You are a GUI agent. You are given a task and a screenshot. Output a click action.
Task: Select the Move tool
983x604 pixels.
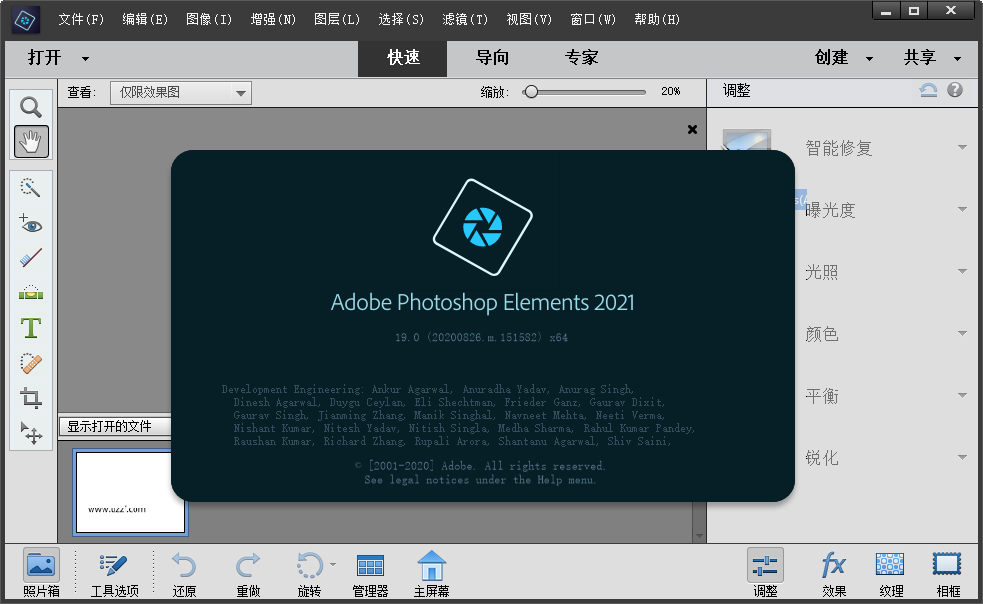click(30, 433)
